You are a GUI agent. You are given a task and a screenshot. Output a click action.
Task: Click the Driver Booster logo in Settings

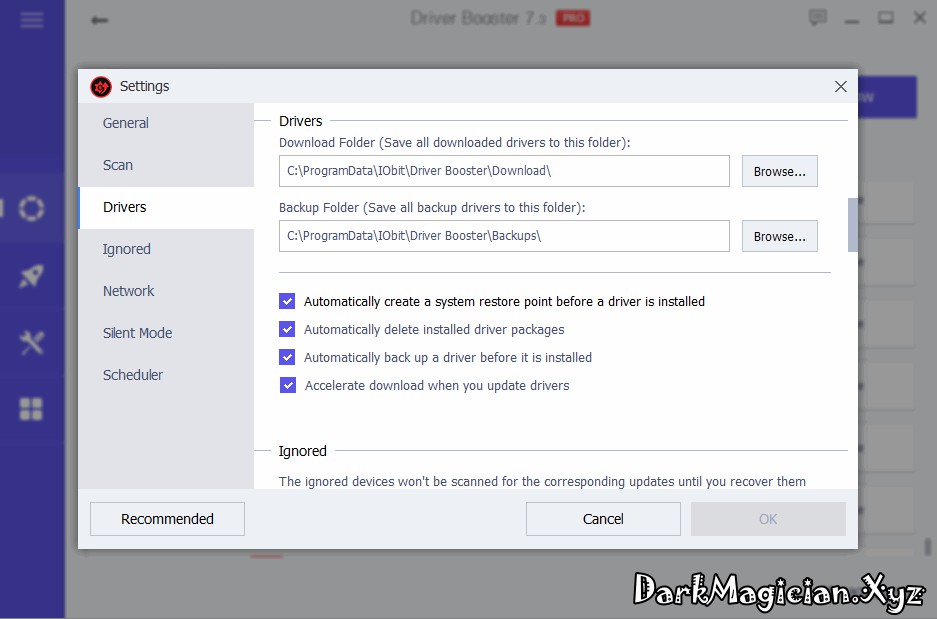101,87
